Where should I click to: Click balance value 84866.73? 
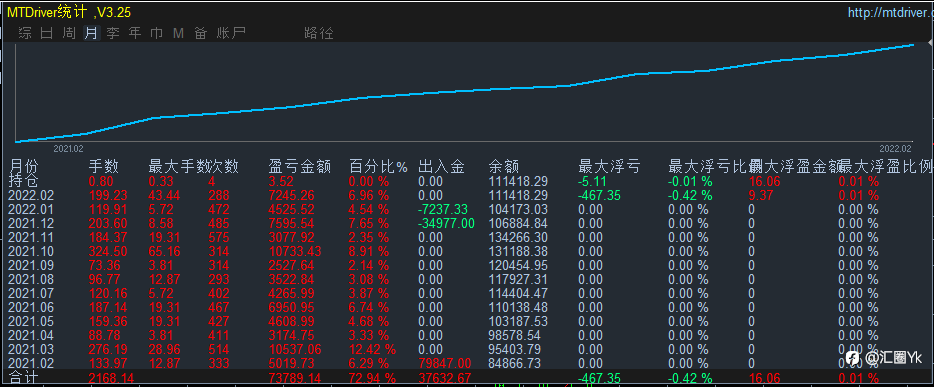coord(514,363)
